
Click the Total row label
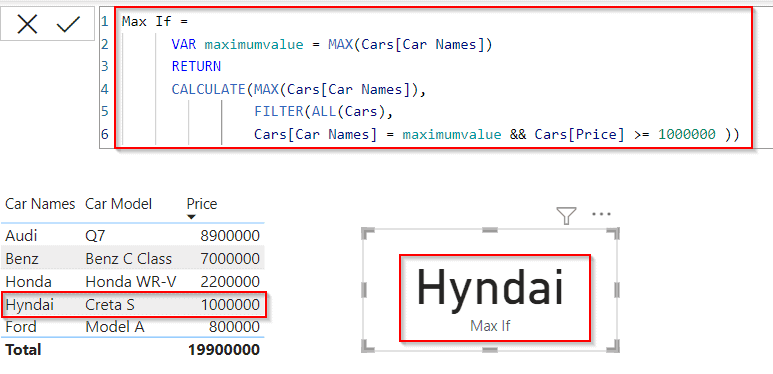coord(23,349)
